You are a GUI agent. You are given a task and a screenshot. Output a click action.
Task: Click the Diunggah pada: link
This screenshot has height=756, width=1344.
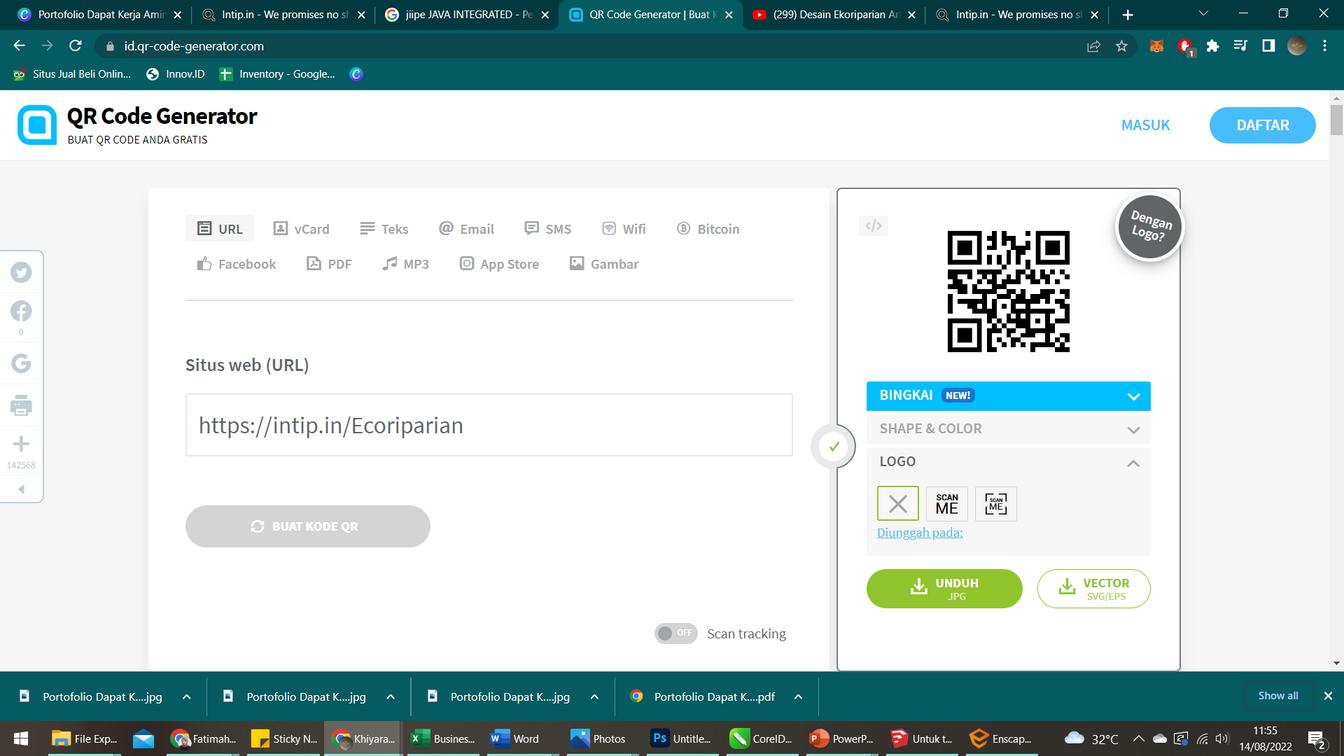920,533
